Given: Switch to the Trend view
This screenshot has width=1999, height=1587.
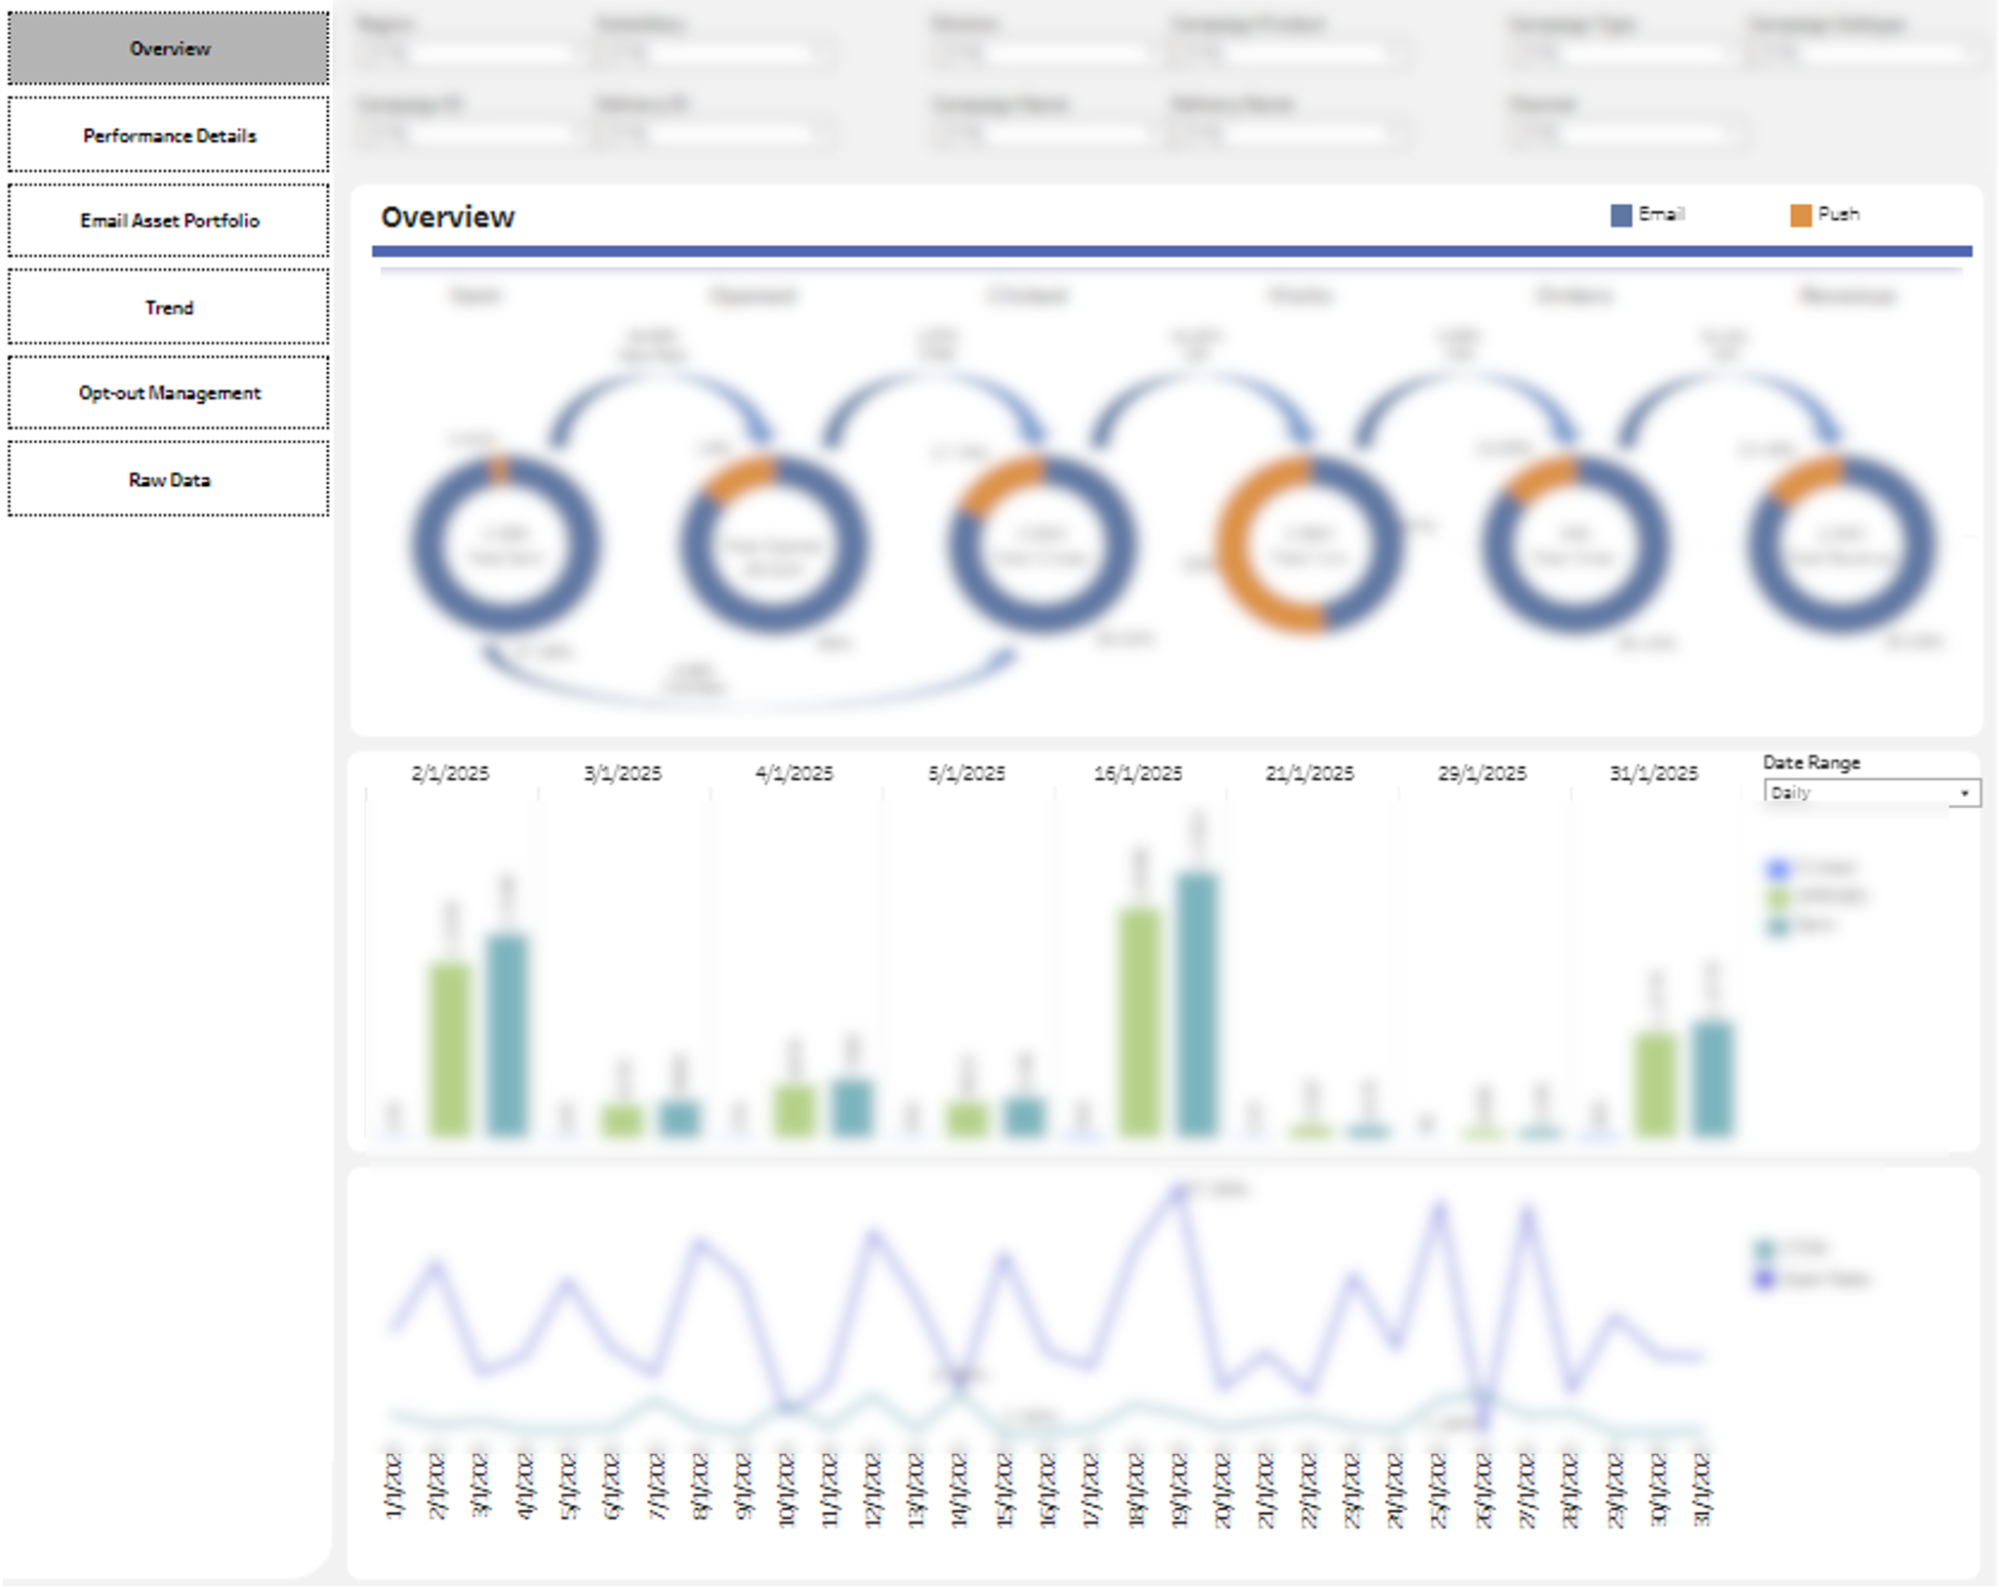Looking at the screenshot, I should (x=168, y=307).
